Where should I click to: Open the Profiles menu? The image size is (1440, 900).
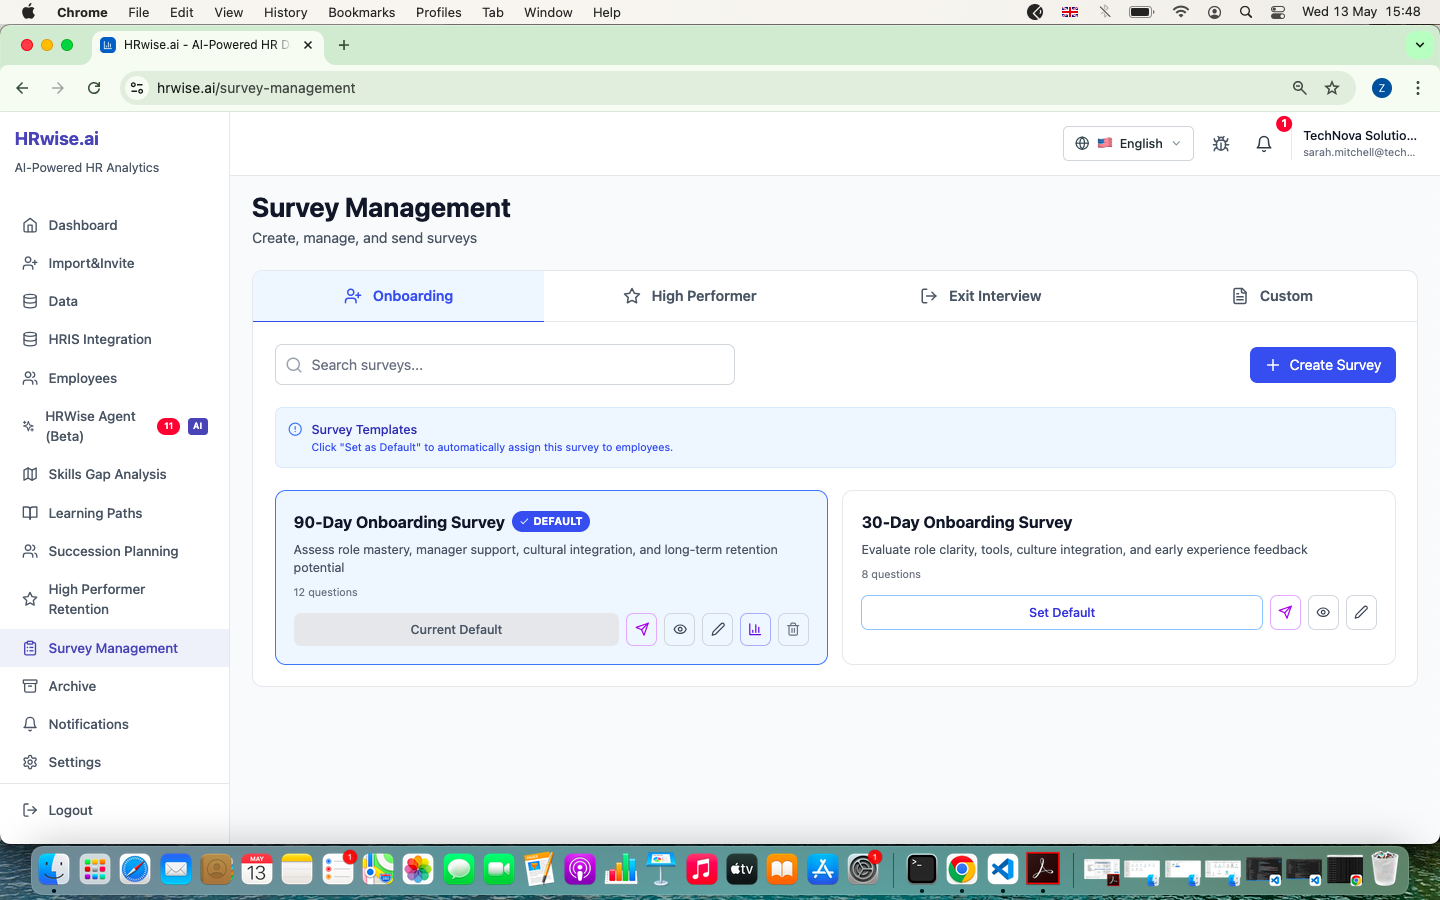[x=438, y=12]
